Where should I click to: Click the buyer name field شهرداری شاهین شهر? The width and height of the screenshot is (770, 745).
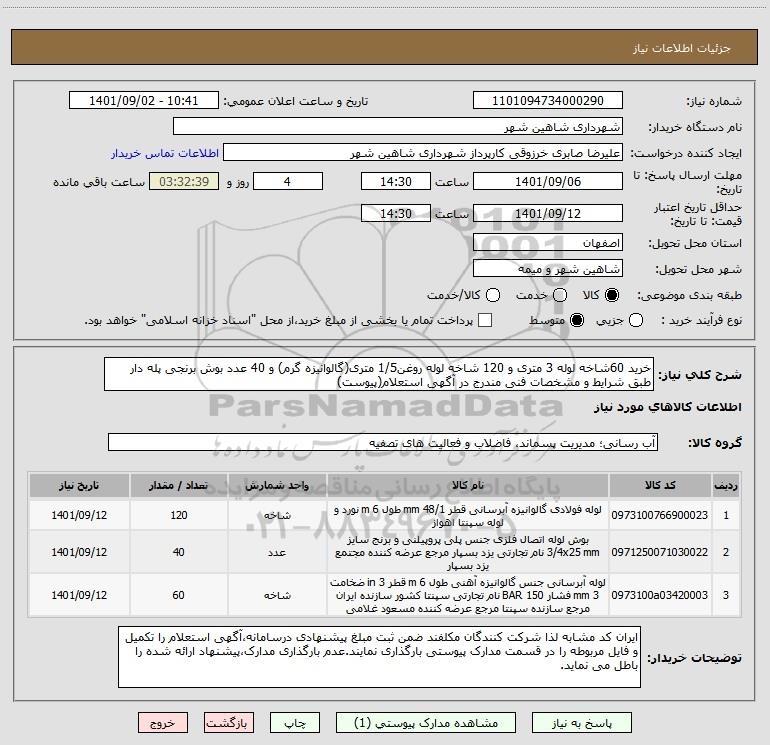pos(398,127)
